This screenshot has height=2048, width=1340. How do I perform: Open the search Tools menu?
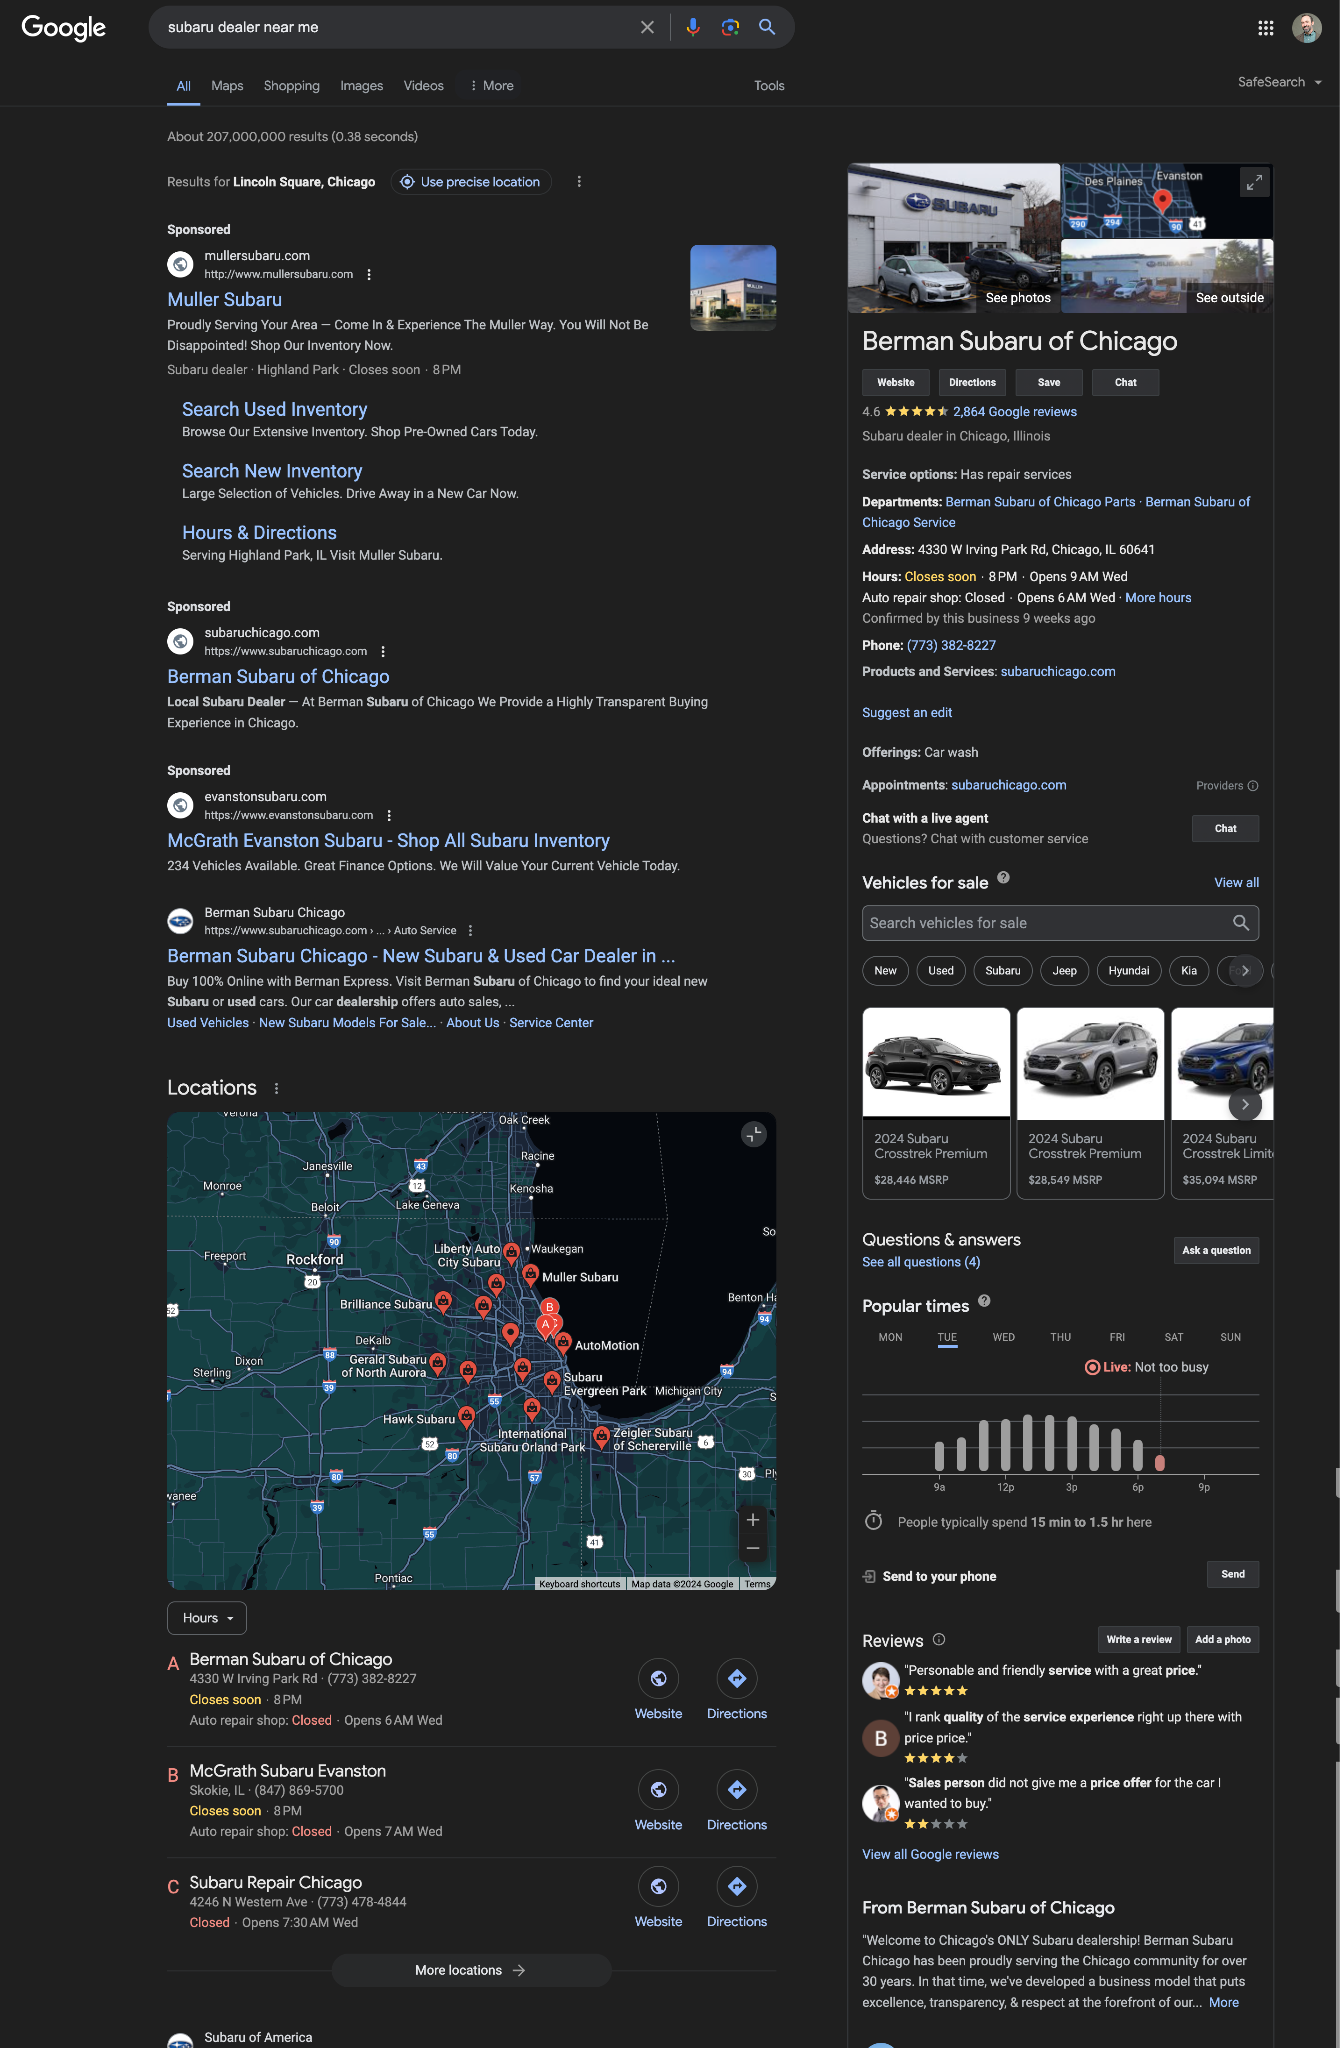(769, 86)
